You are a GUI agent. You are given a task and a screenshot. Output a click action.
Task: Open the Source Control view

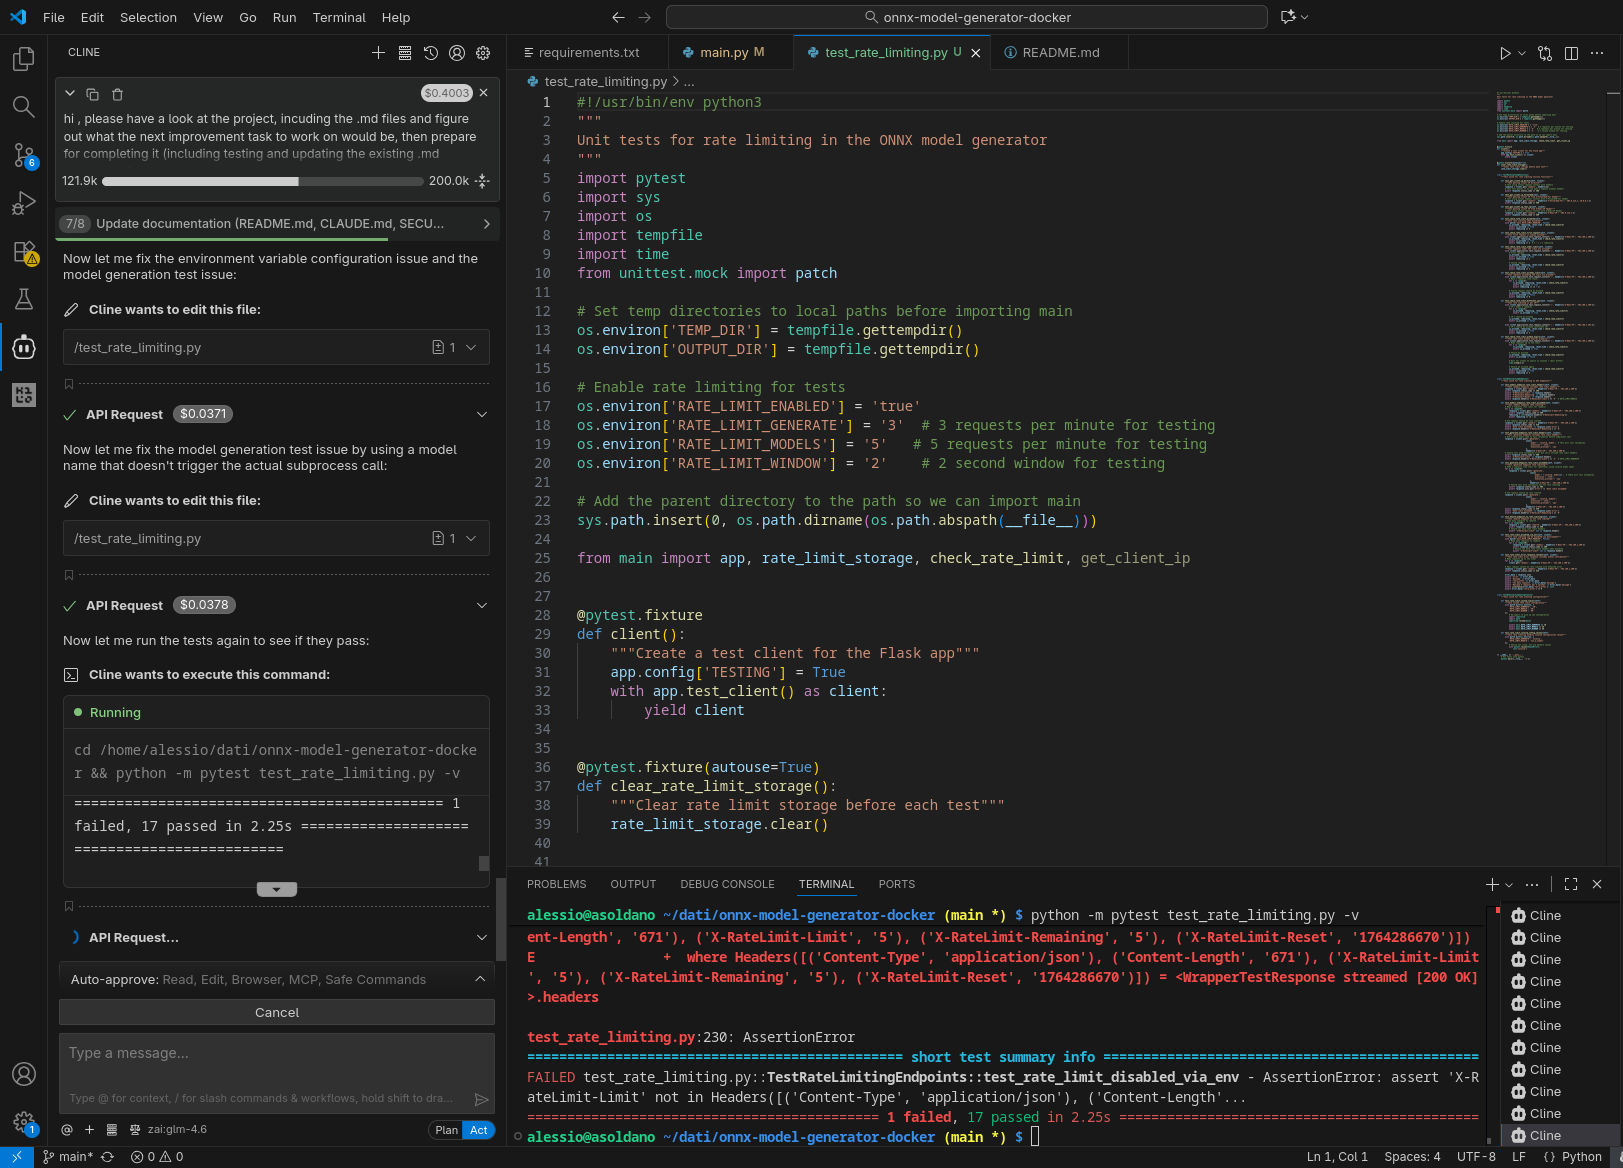[x=24, y=155]
